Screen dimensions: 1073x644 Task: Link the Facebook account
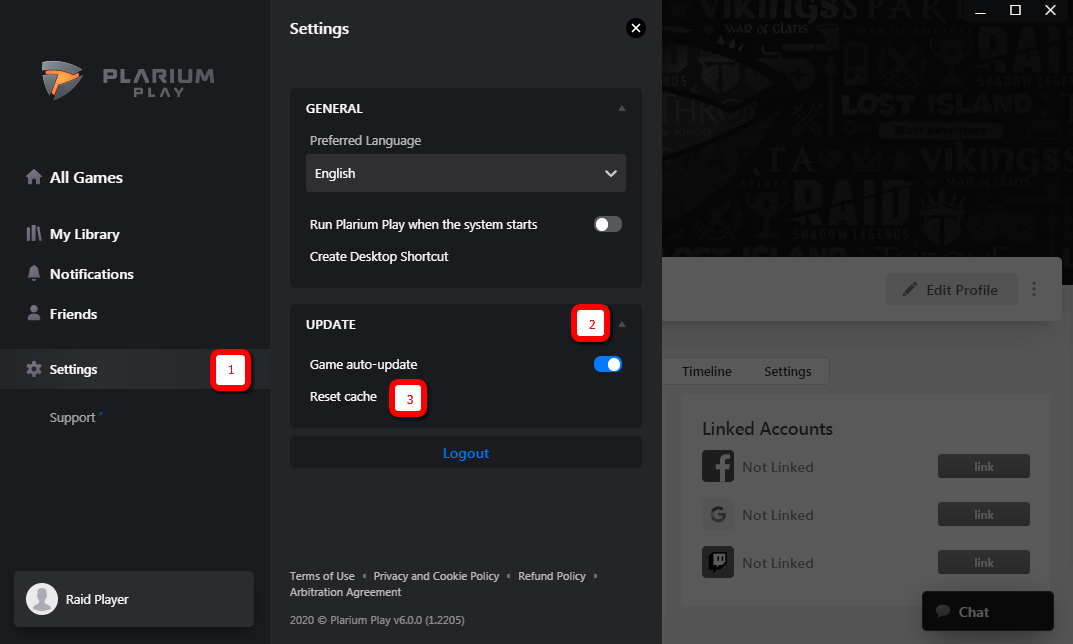click(x=983, y=466)
